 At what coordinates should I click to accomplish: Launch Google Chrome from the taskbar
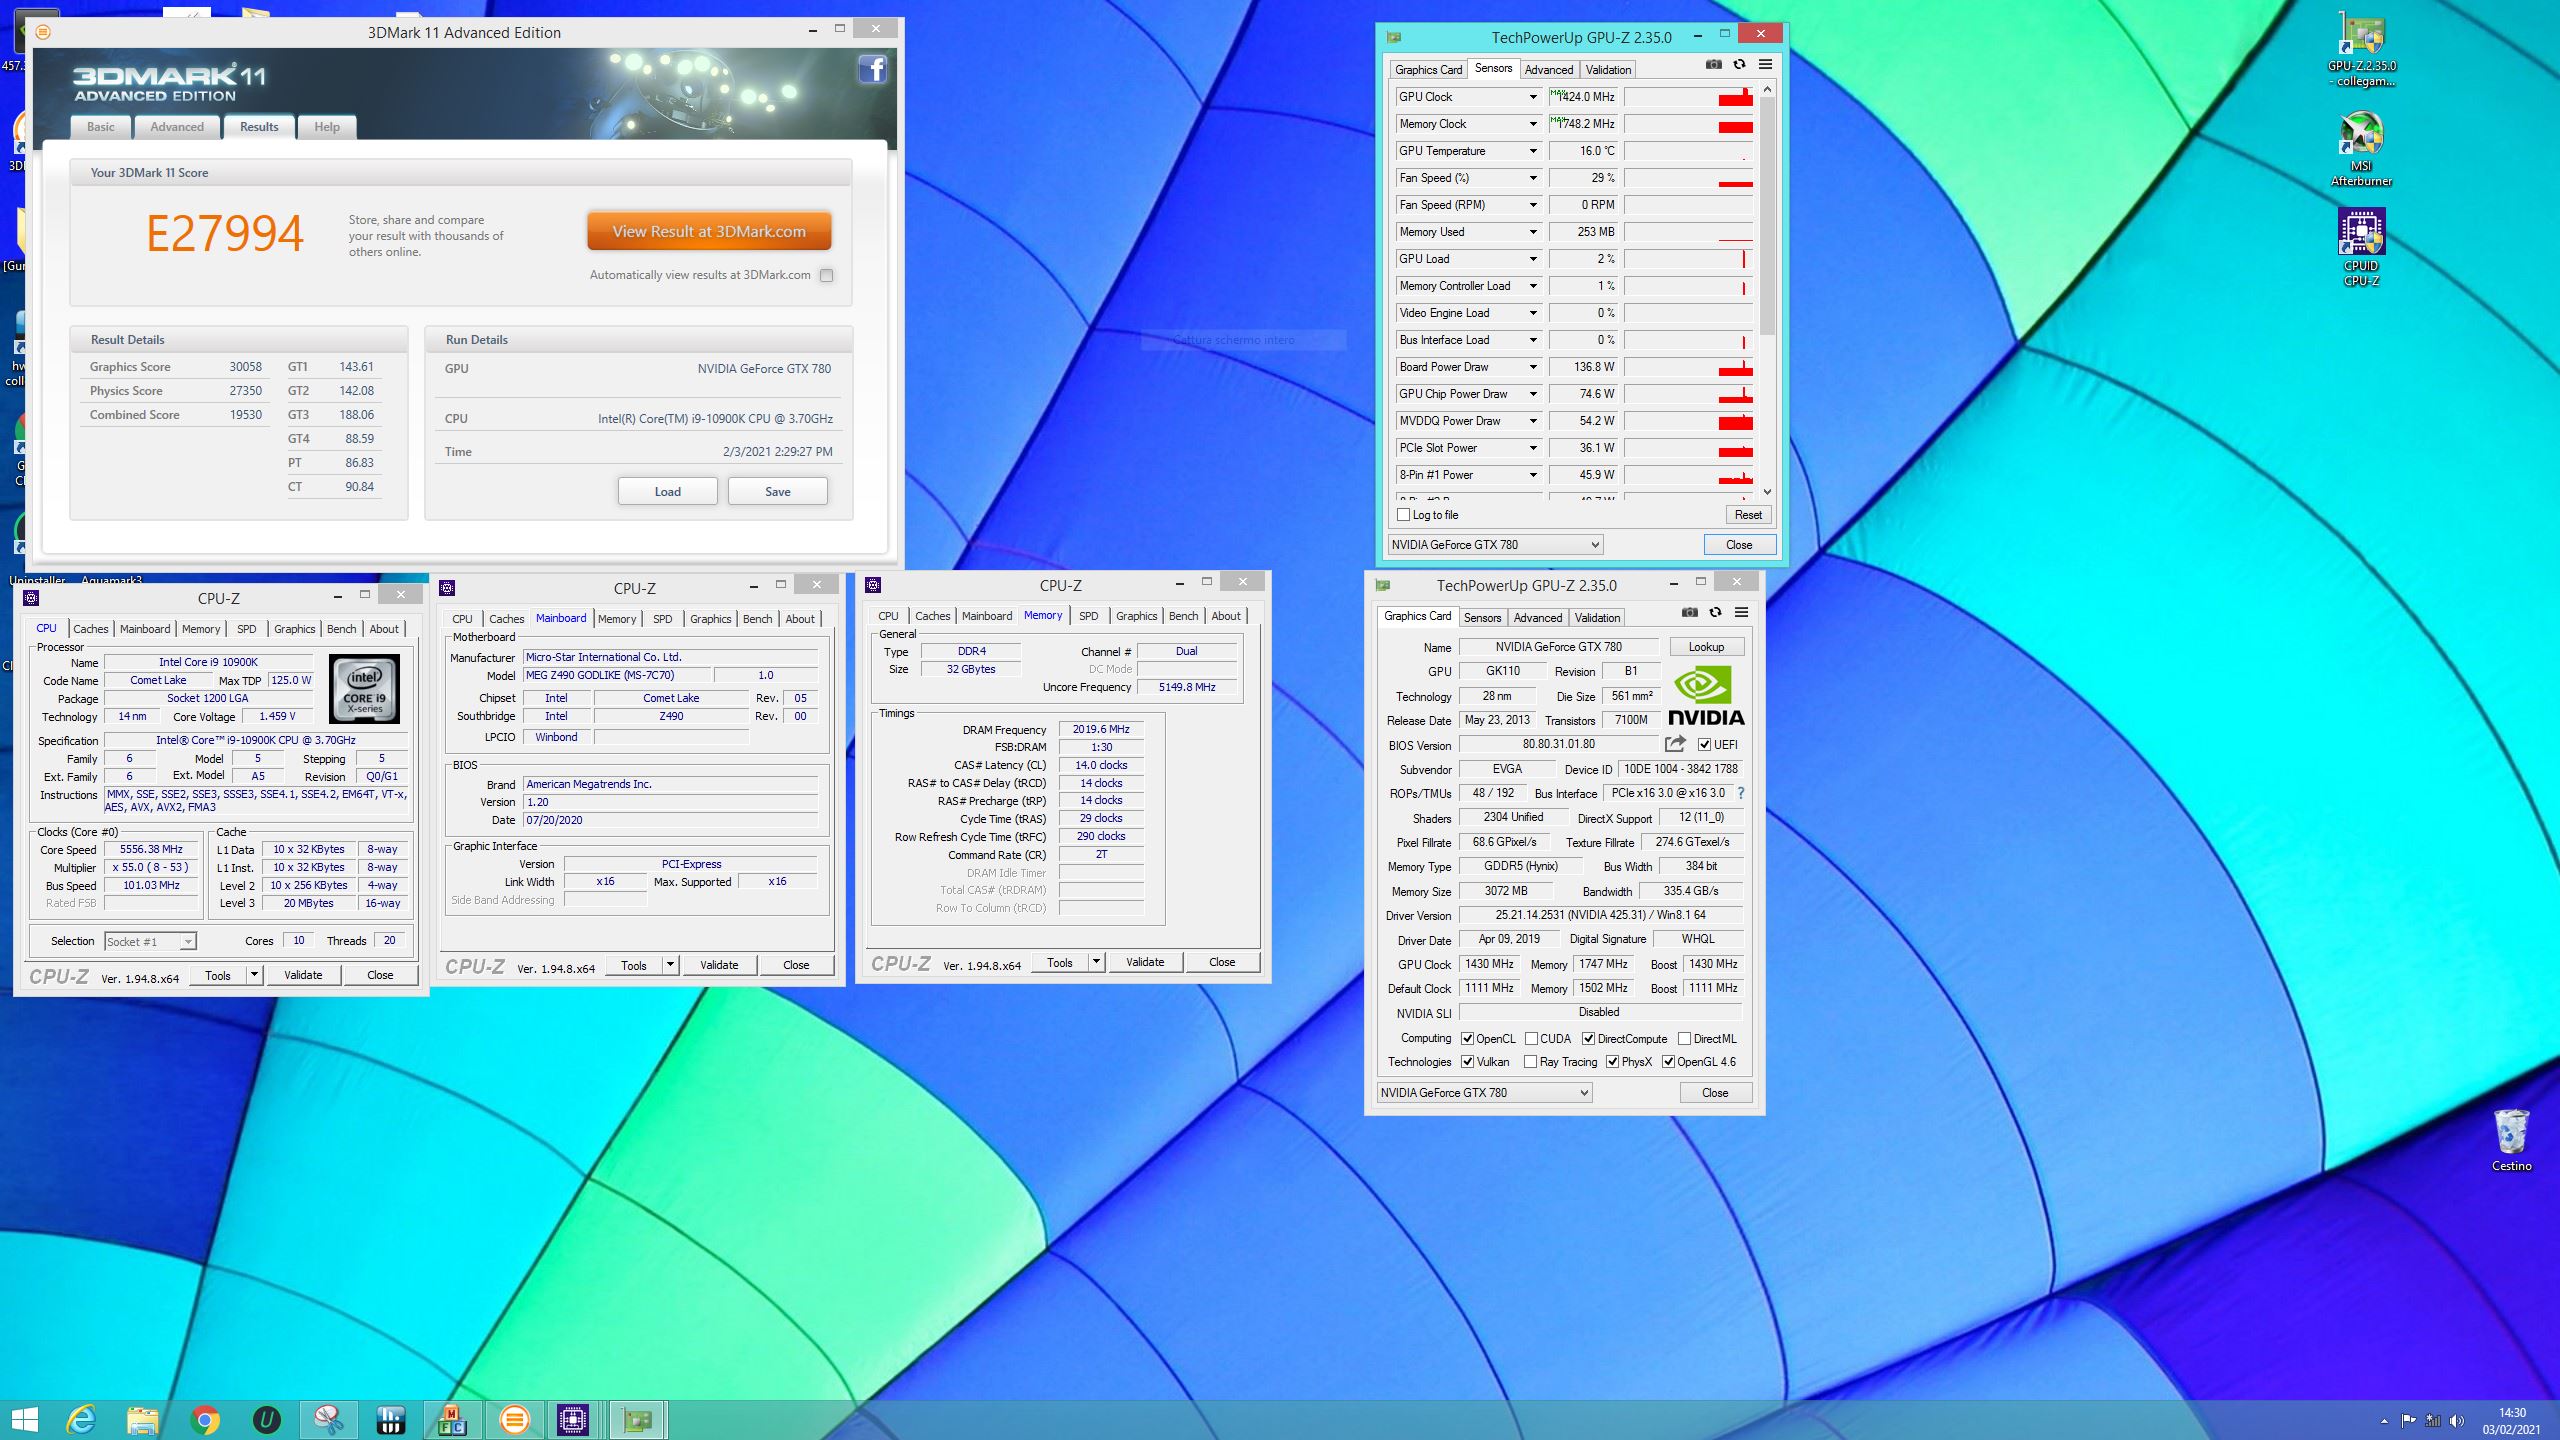click(204, 1420)
